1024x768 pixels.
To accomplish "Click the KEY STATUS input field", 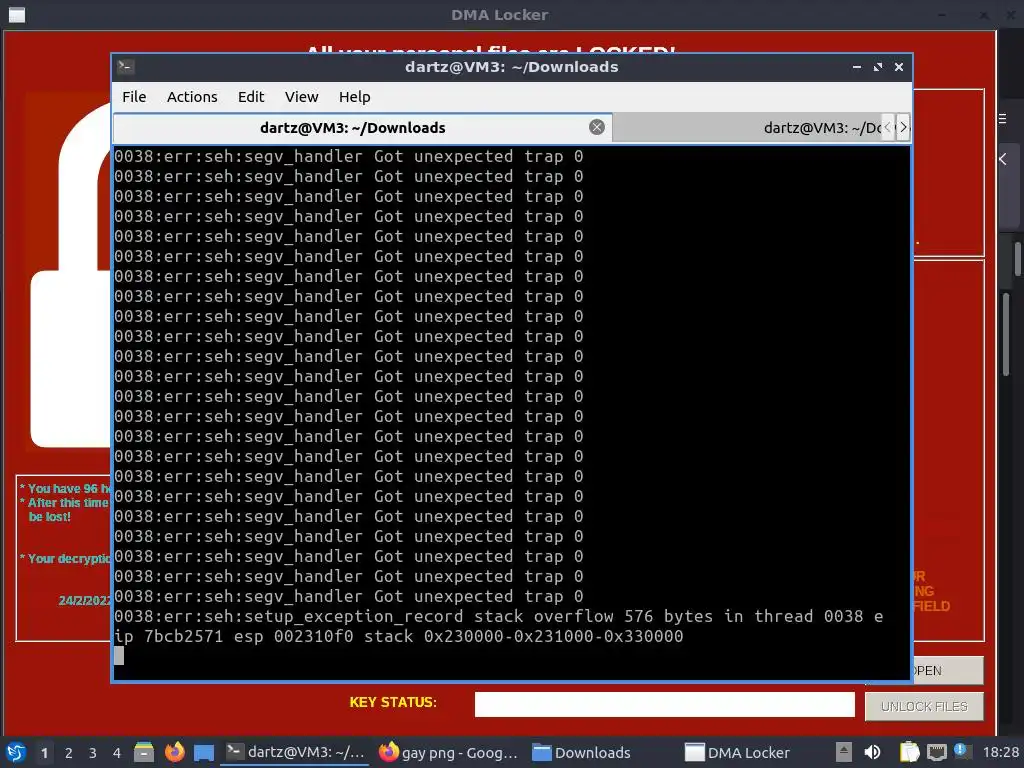I will pos(664,704).
